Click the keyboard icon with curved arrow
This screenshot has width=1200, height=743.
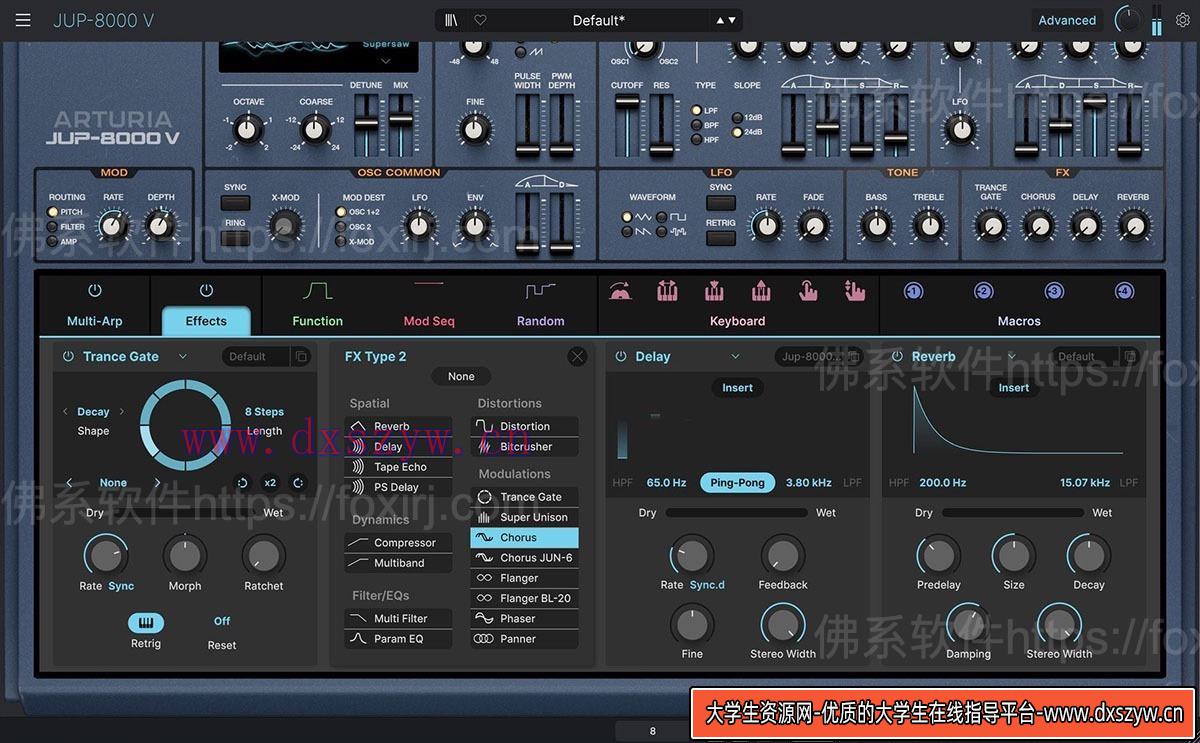click(620, 290)
